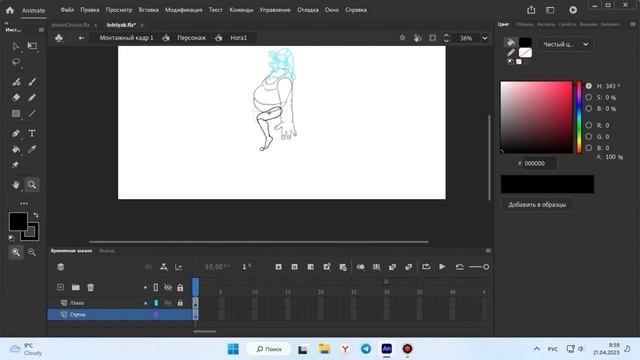Swap stroke and fill colors arrow
Image resolution: width=640 pixels, height=360 pixels.
click(36, 215)
